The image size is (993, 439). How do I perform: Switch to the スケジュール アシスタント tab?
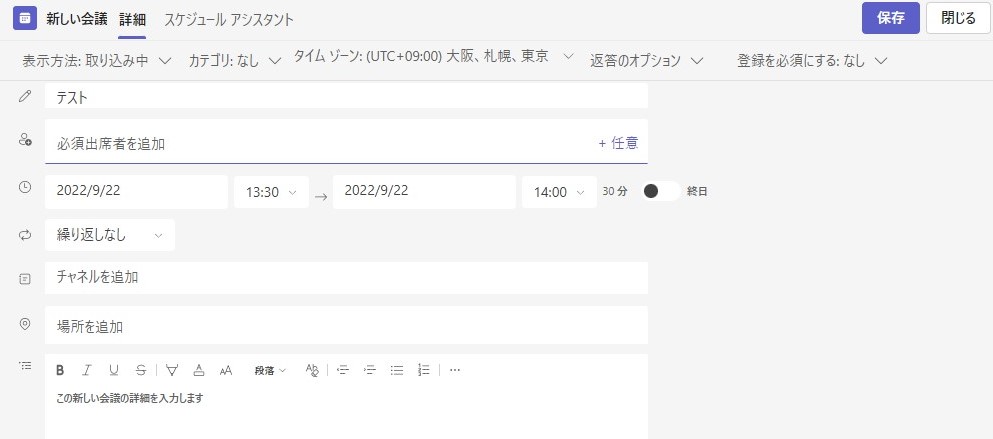click(x=229, y=19)
